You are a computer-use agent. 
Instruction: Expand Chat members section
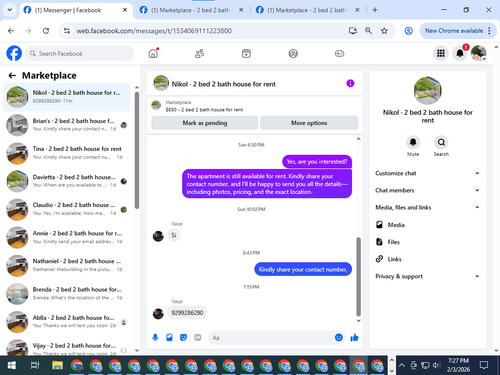click(427, 190)
